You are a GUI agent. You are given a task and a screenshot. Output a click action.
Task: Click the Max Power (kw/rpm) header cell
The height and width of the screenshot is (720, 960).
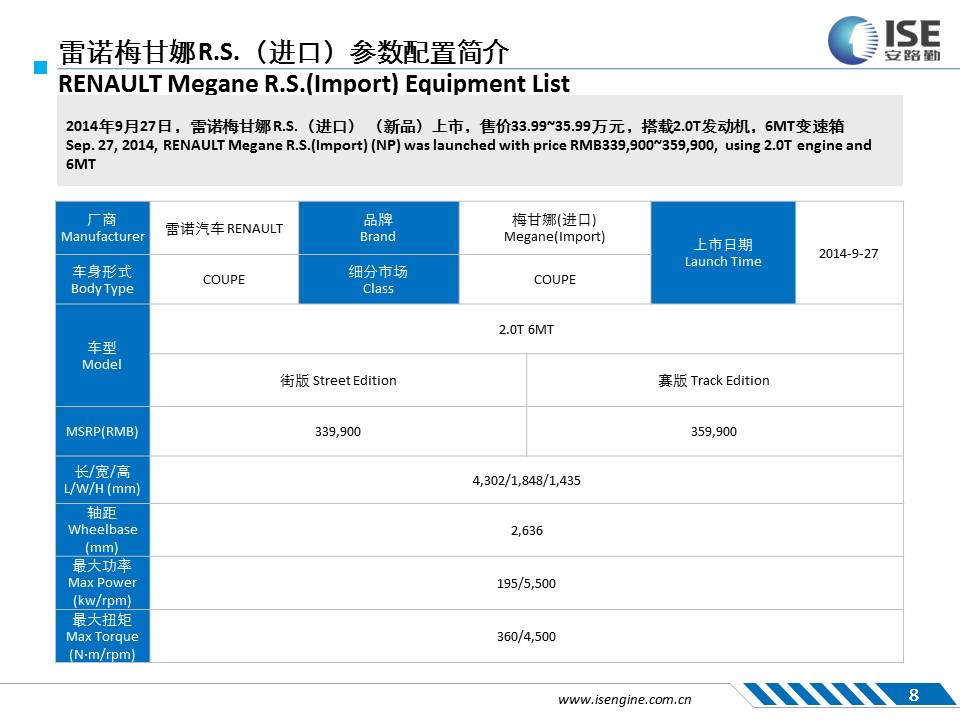point(102,583)
